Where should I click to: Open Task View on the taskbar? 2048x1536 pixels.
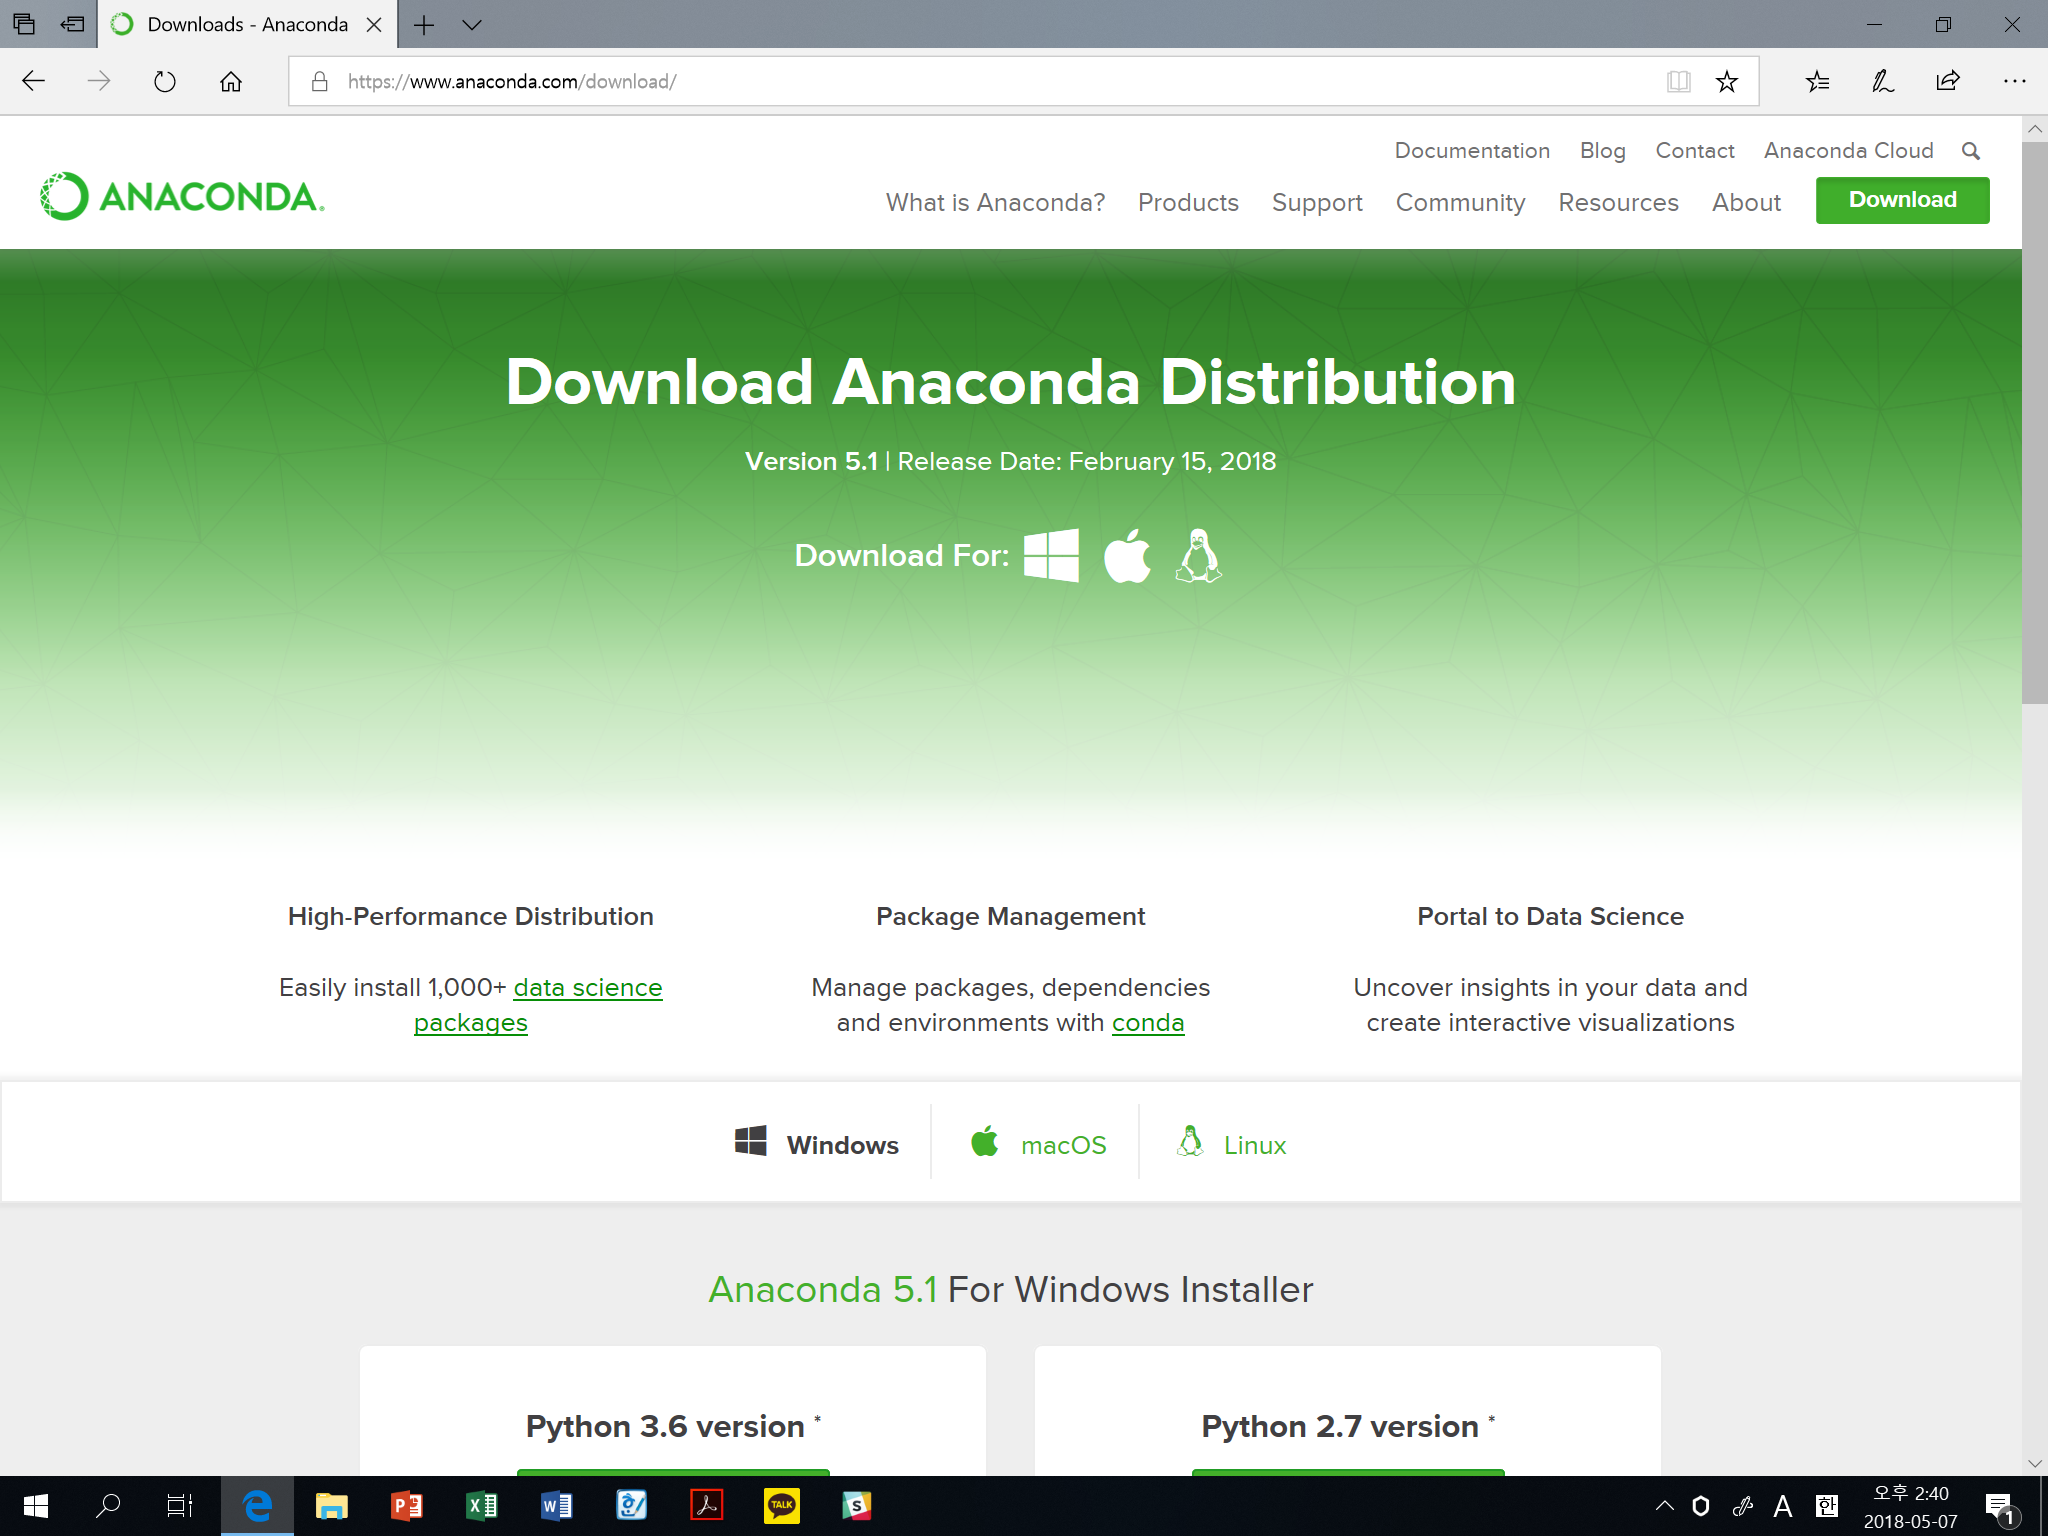[x=180, y=1506]
